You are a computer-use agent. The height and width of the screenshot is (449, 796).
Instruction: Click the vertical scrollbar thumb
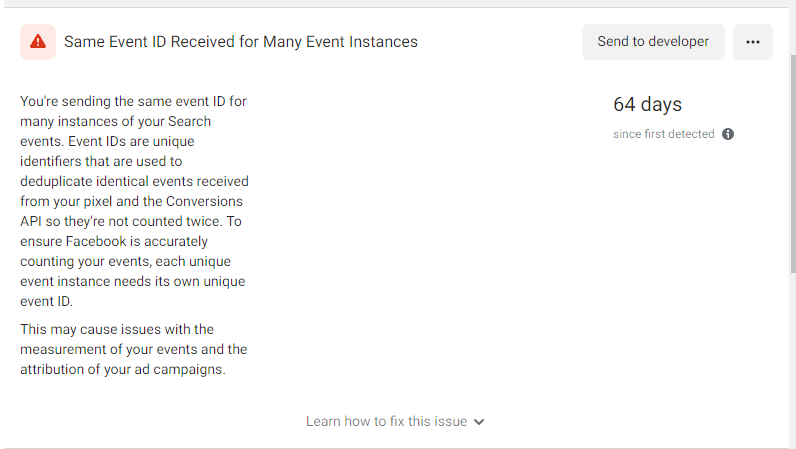[792, 164]
